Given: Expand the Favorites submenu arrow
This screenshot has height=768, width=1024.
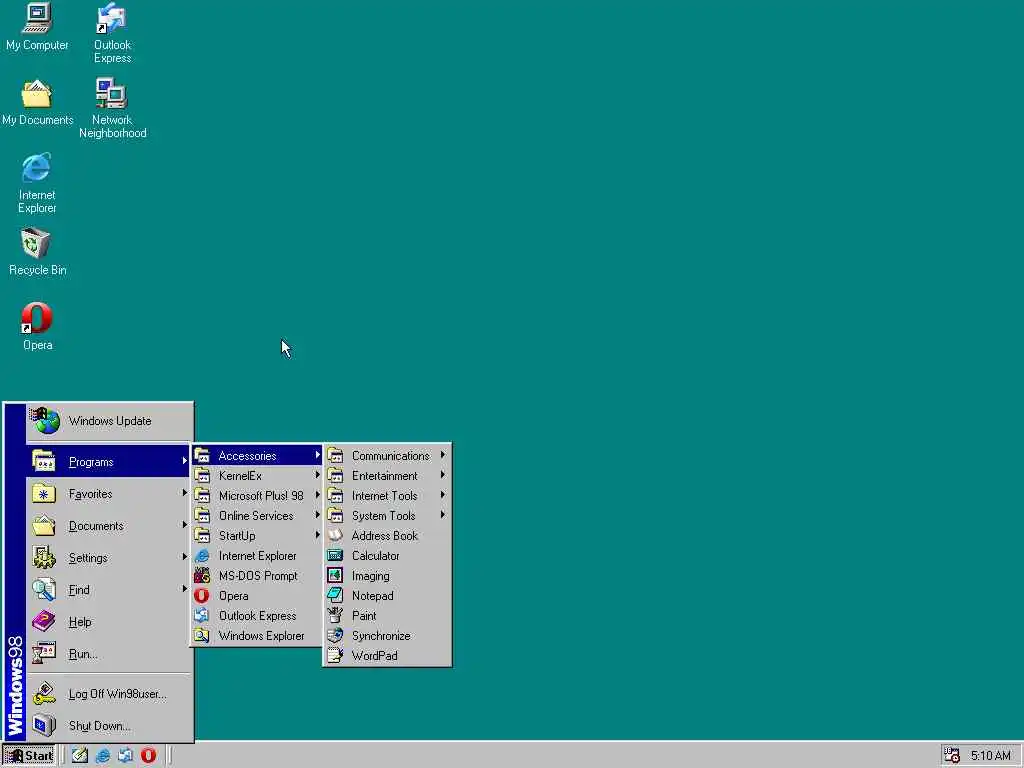Looking at the screenshot, I should tap(184, 493).
